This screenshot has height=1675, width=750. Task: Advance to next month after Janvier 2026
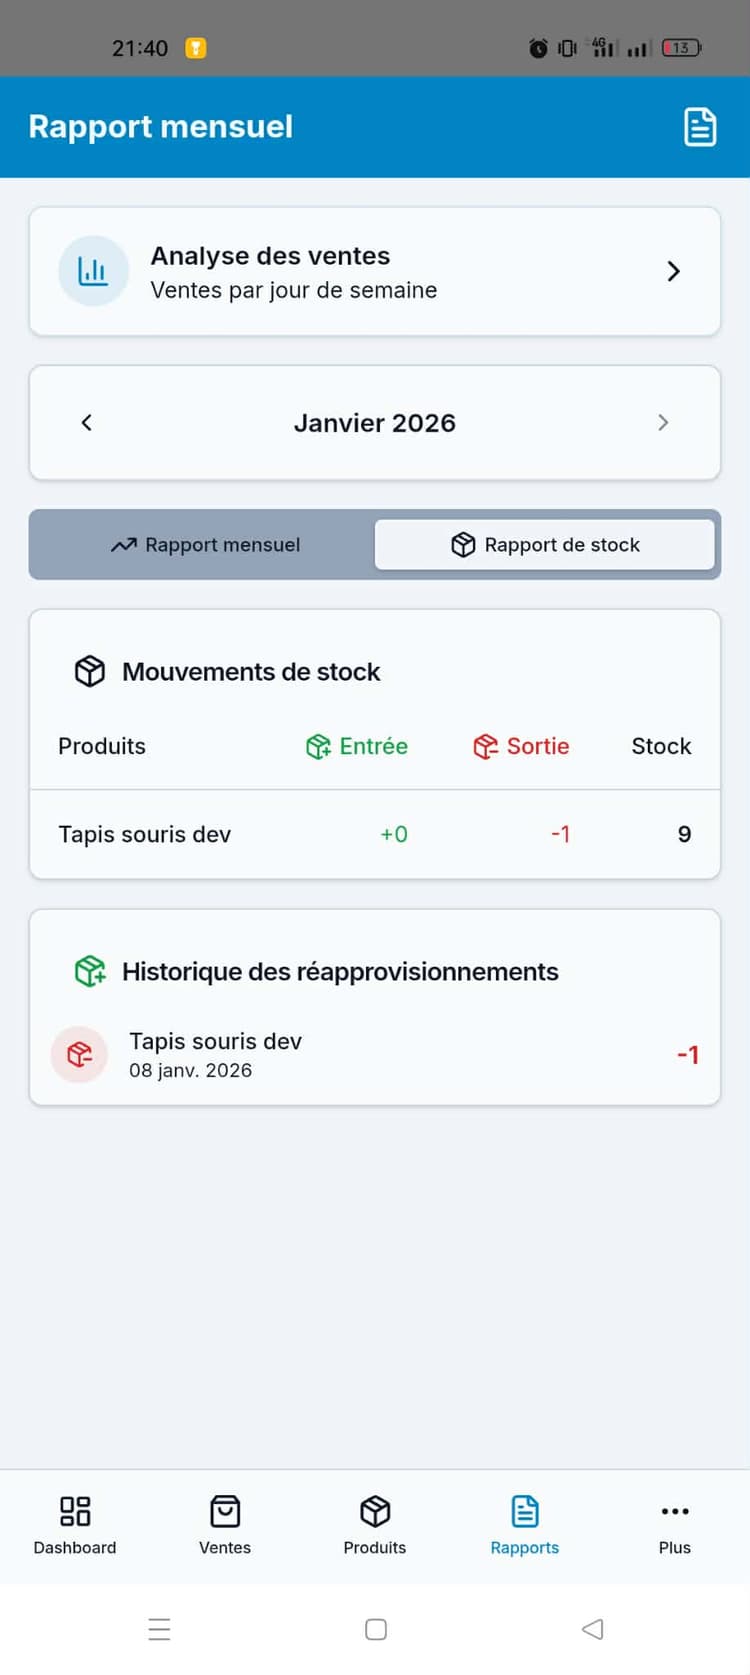(x=663, y=423)
